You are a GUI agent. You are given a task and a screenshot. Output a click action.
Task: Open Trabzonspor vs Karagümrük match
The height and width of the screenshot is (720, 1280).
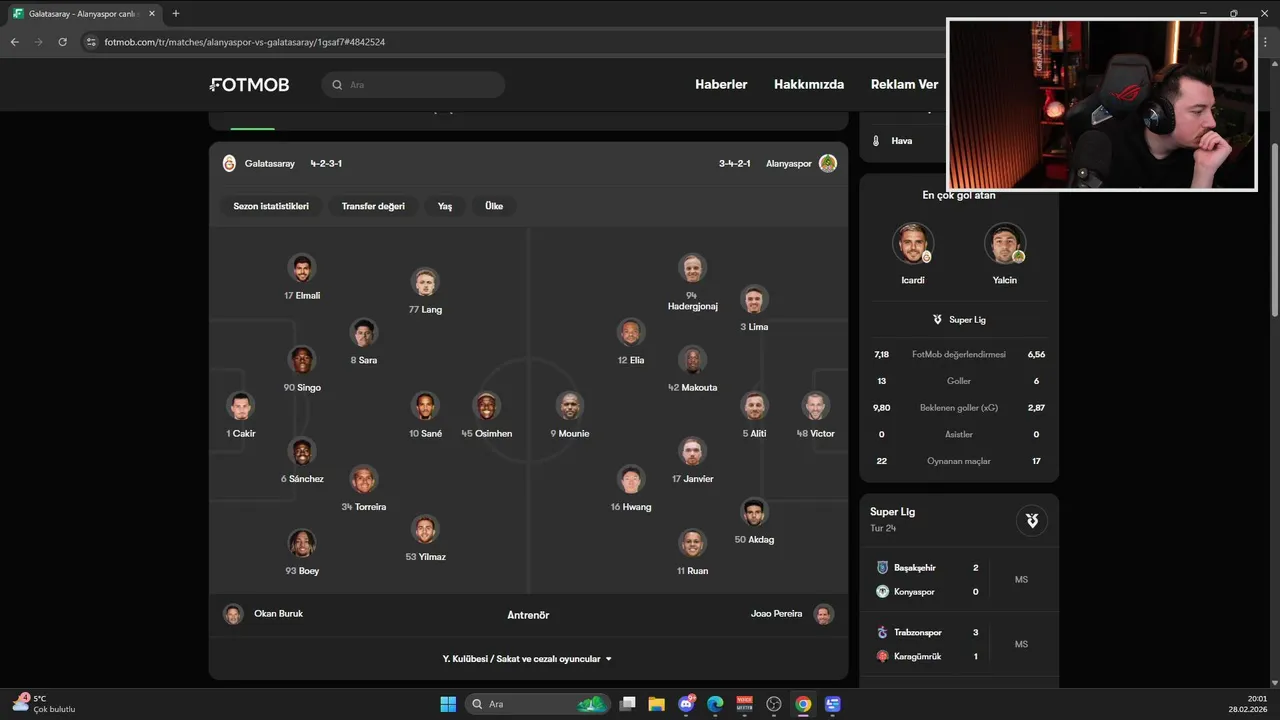click(958, 644)
